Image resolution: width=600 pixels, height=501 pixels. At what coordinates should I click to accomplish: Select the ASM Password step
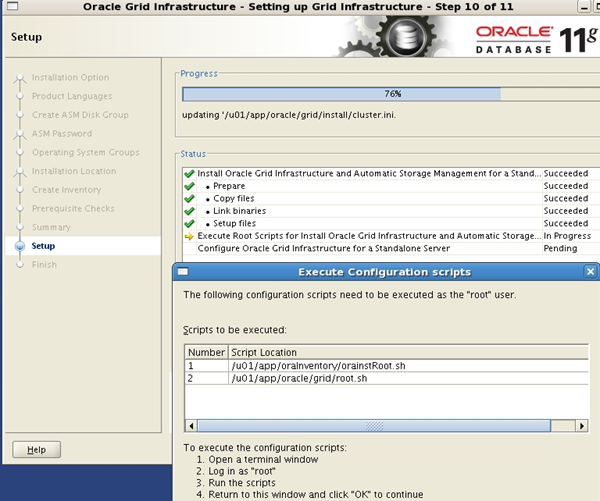[62, 134]
